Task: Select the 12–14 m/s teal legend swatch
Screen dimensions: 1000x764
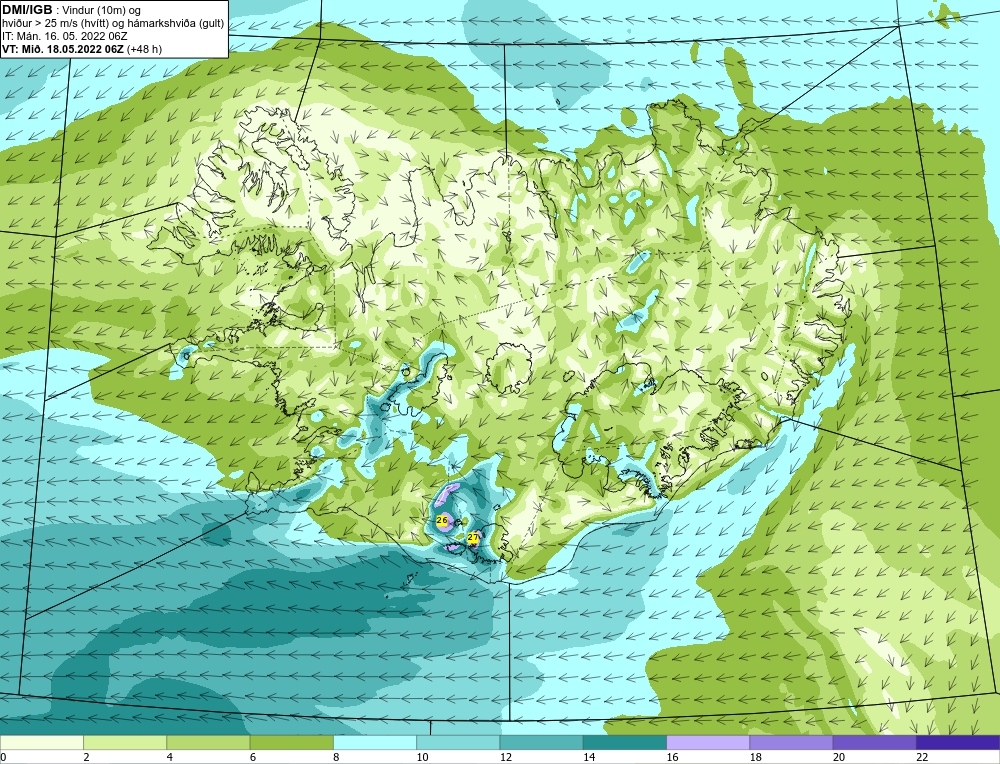Action: [541, 742]
